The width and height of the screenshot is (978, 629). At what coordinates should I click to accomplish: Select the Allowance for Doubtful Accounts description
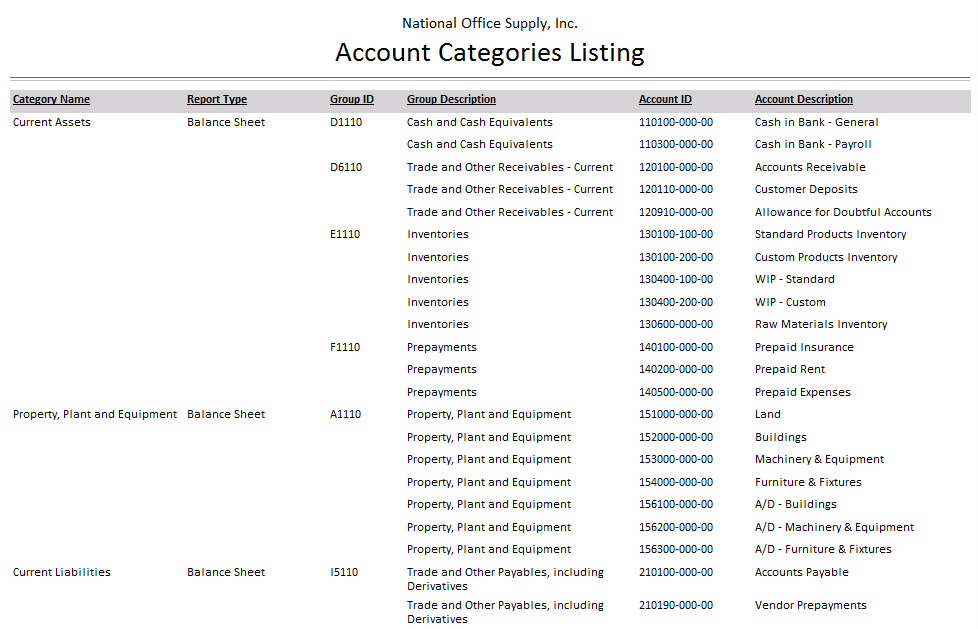tap(843, 212)
